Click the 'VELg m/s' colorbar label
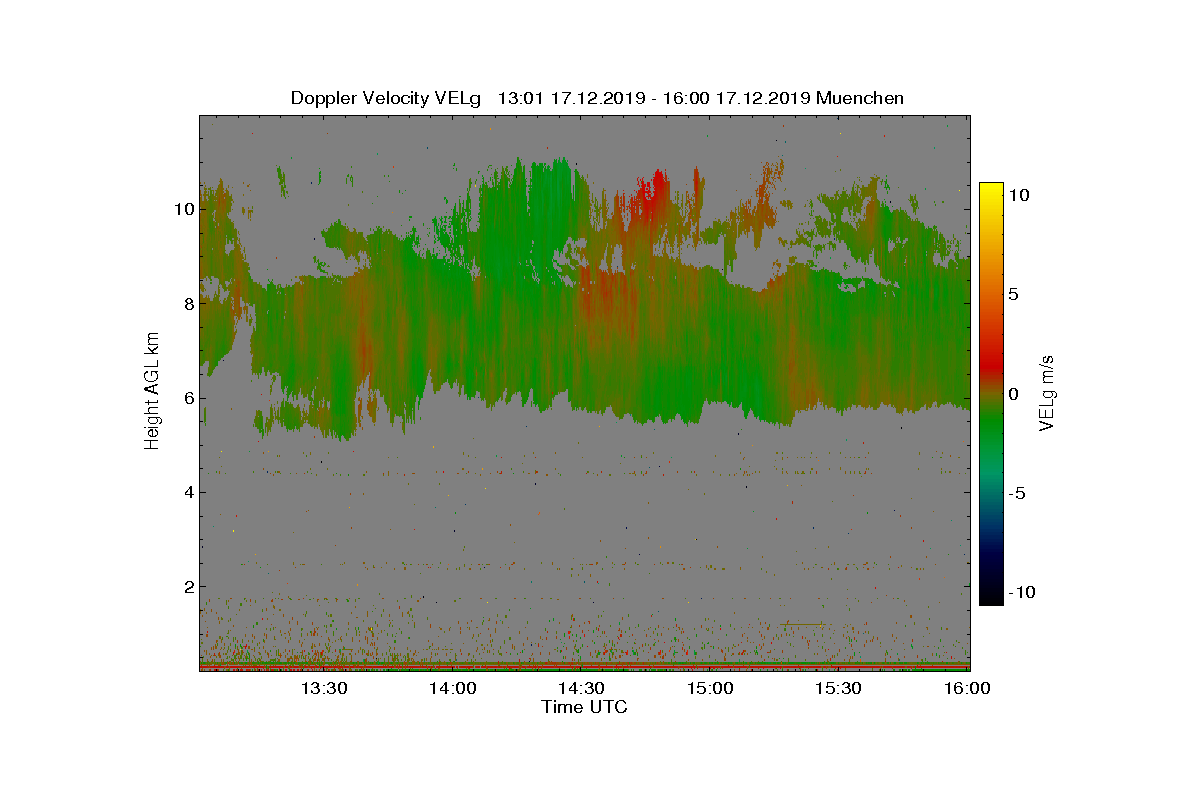1200x800 pixels. pyautogui.click(x=1048, y=391)
